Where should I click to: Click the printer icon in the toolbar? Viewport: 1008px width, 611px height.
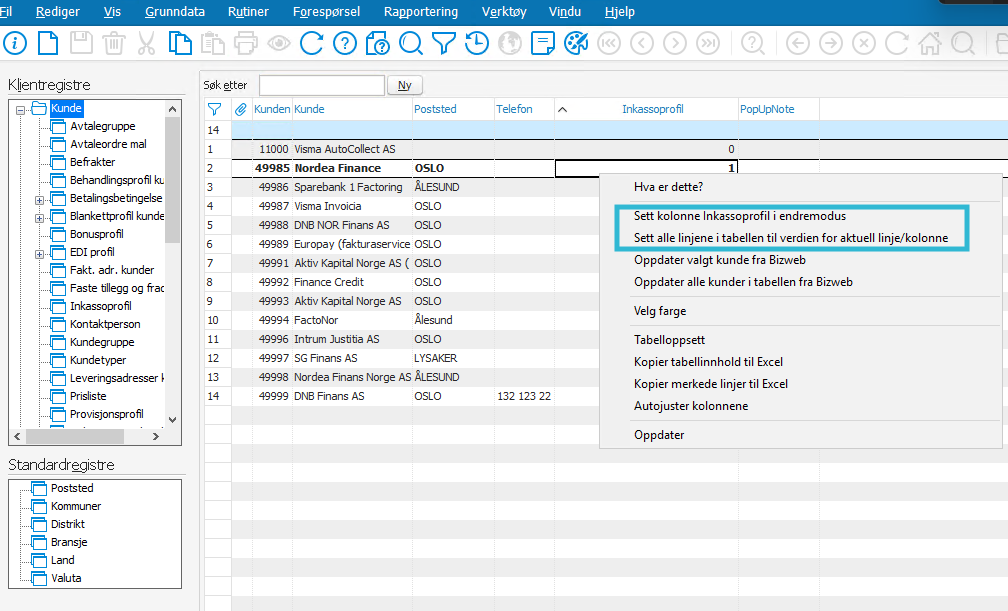[246, 44]
